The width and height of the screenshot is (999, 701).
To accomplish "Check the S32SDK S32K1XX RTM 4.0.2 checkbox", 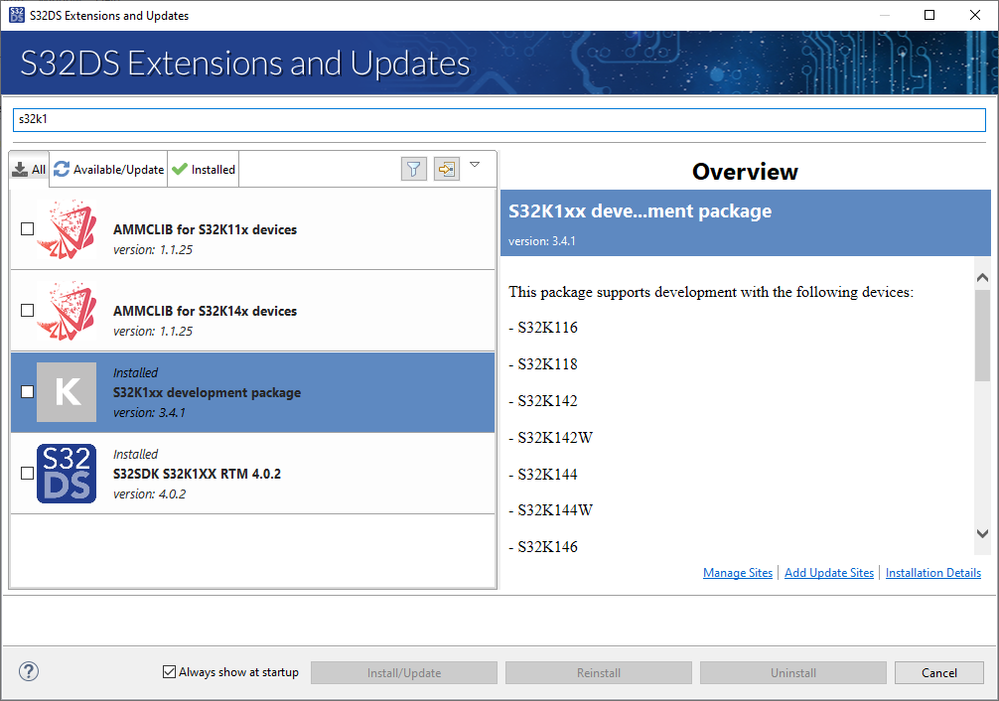I will 27,473.
